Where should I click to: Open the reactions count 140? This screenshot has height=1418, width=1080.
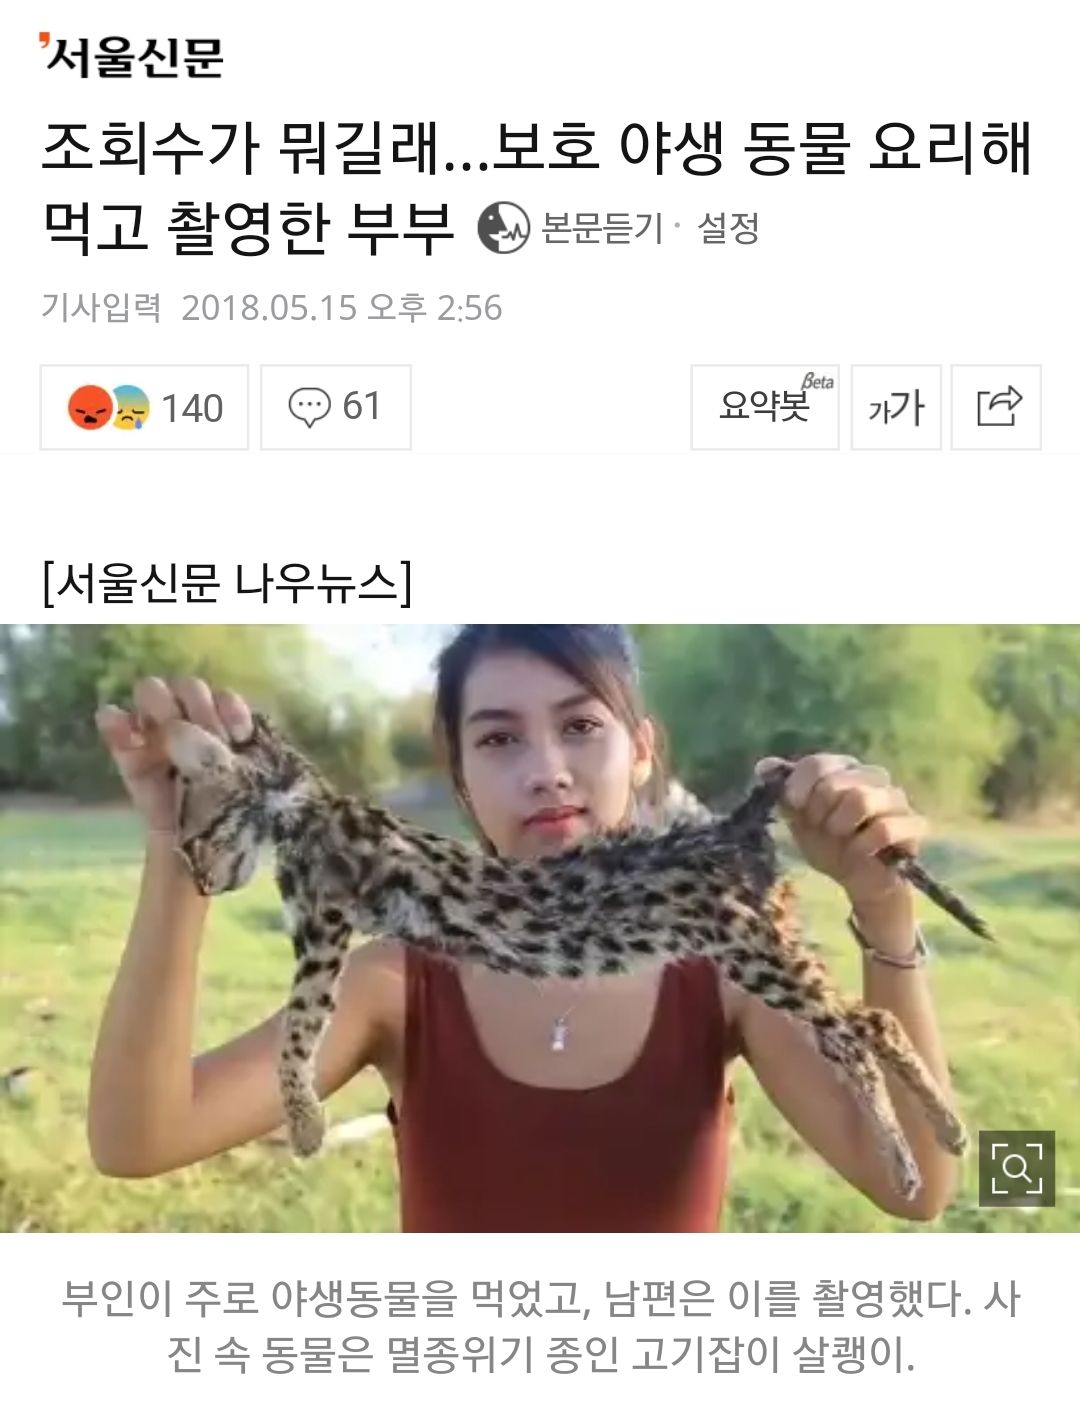[x=192, y=408]
